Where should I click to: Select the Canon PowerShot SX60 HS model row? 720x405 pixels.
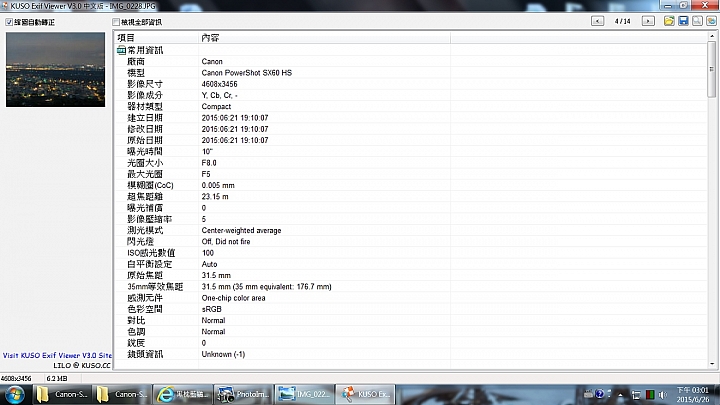411,73
